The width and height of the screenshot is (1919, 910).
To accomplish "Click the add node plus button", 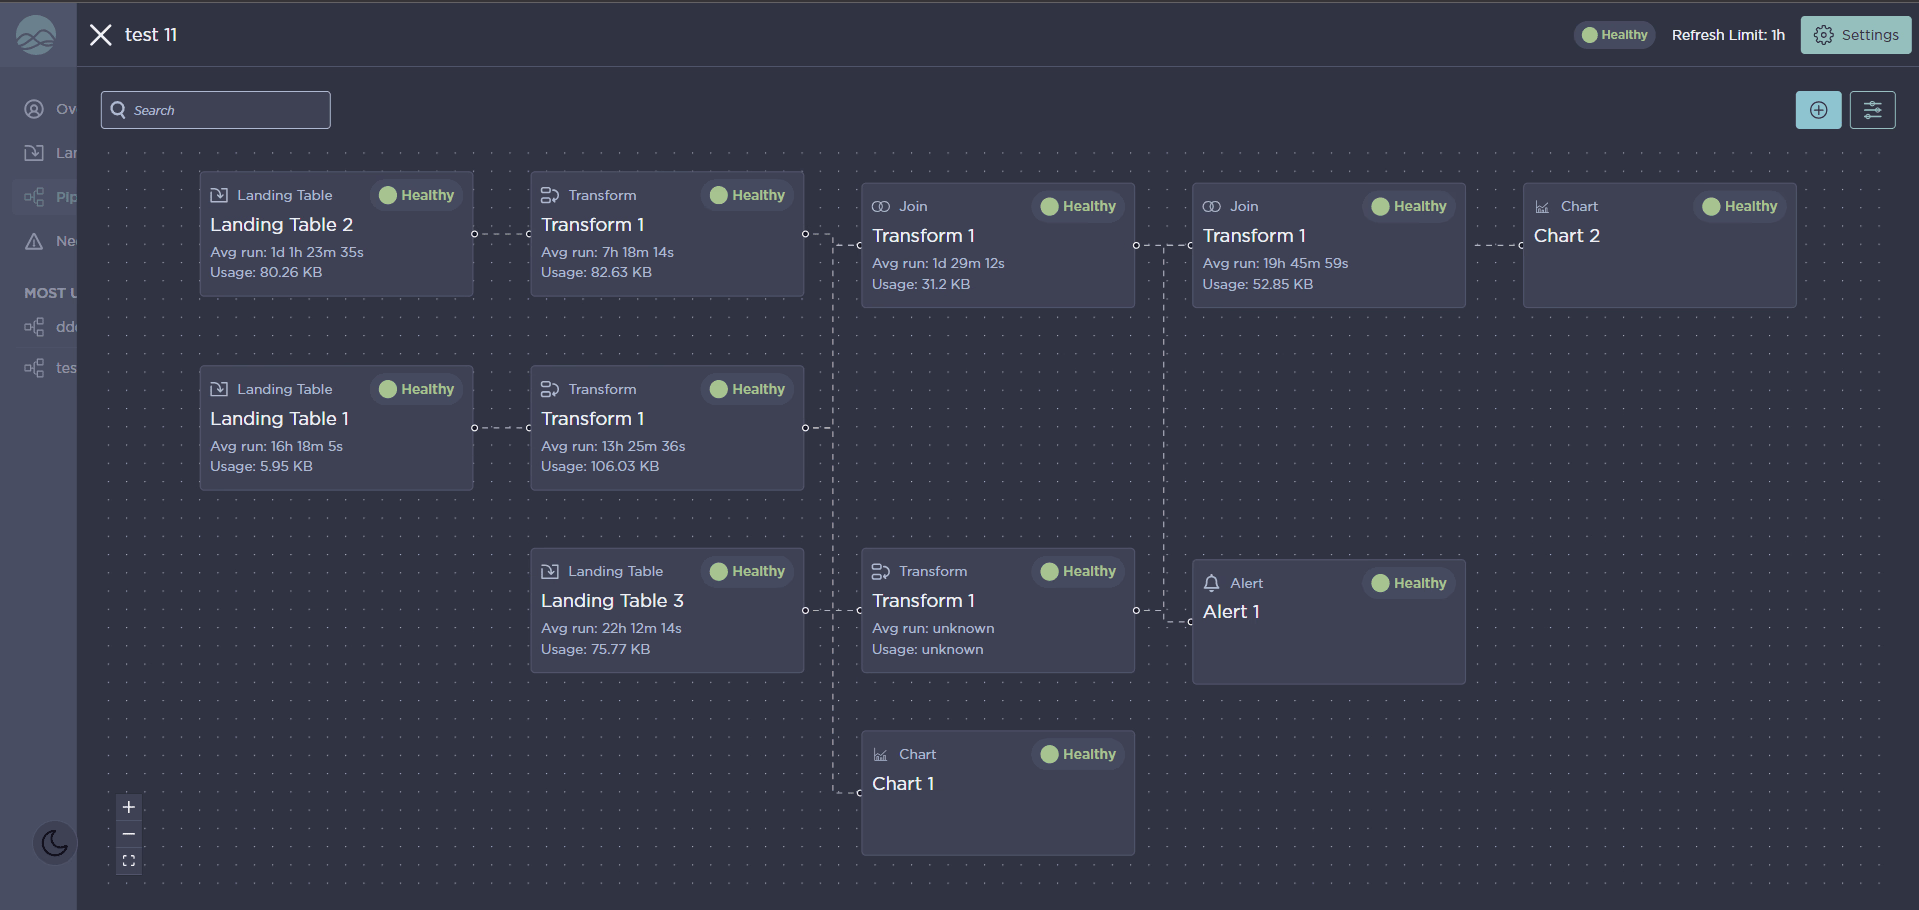I will tap(1818, 110).
